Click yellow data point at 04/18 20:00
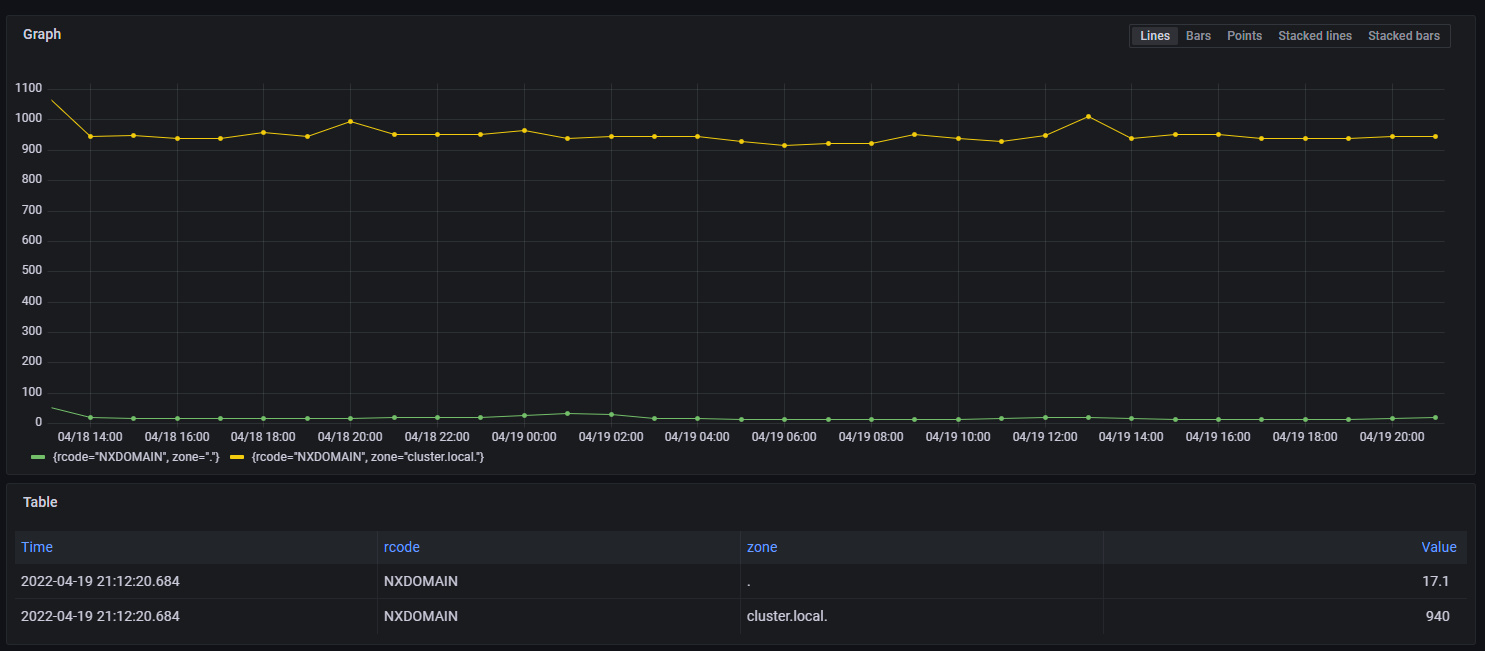The height and width of the screenshot is (651, 1485). pyautogui.click(x=350, y=121)
